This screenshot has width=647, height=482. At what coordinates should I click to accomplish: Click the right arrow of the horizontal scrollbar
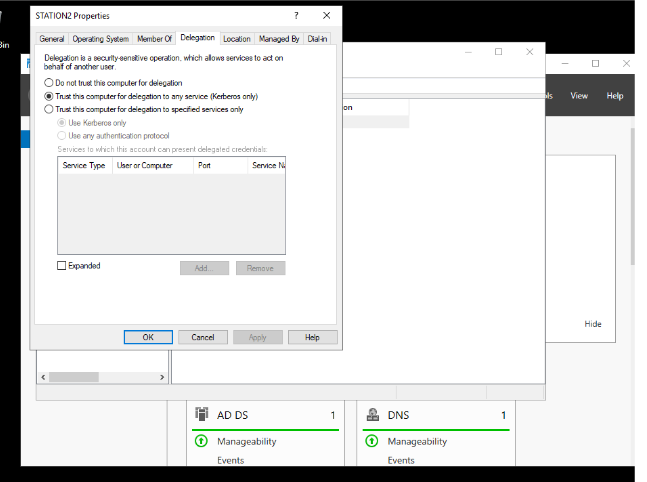click(162, 377)
